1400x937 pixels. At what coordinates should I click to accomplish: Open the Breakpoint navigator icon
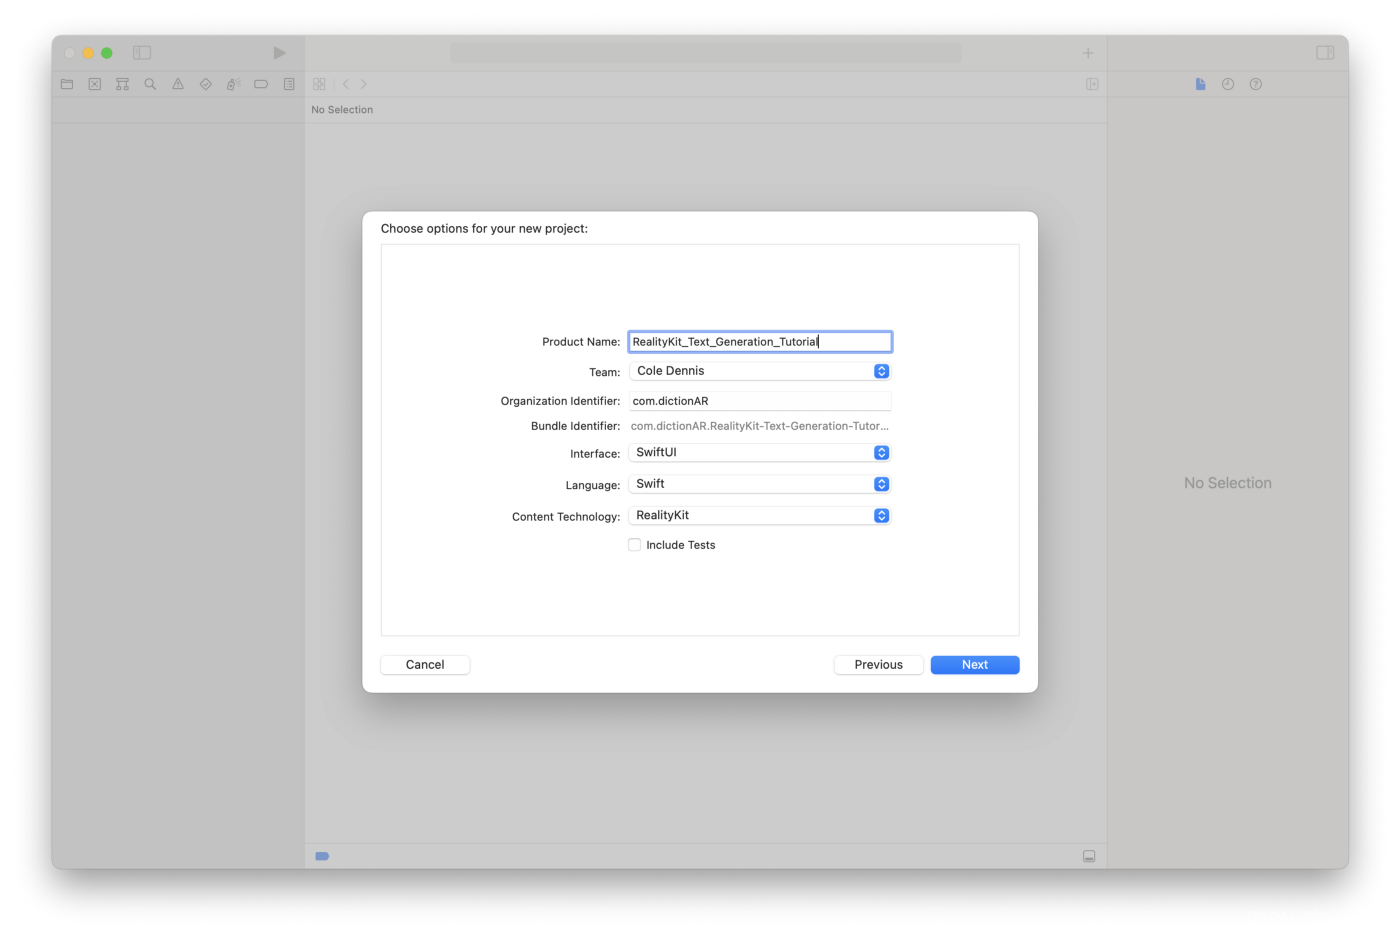click(260, 84)
